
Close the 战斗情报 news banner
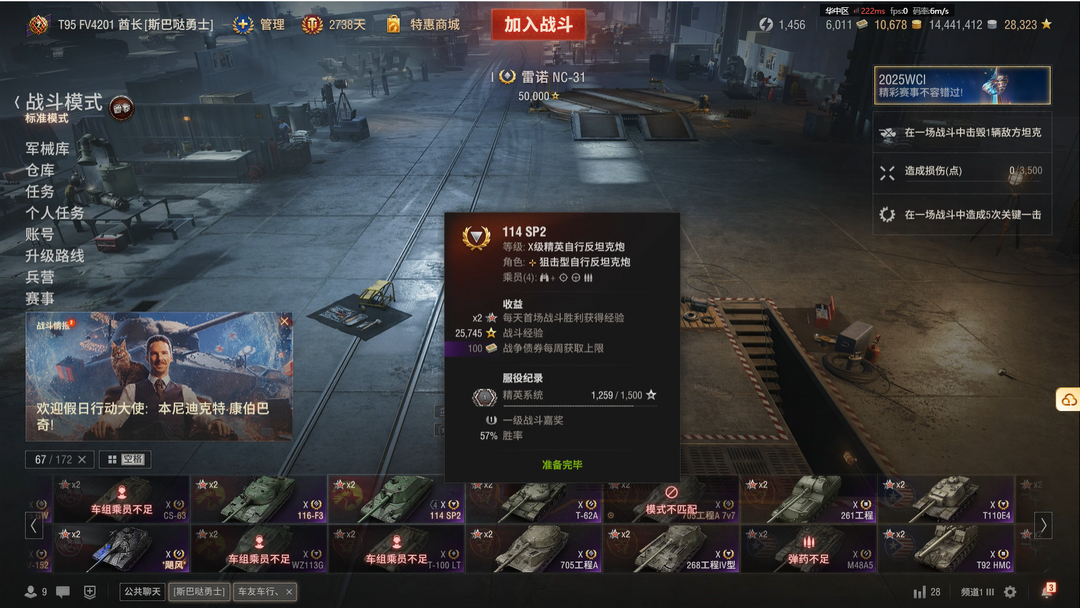284,321
